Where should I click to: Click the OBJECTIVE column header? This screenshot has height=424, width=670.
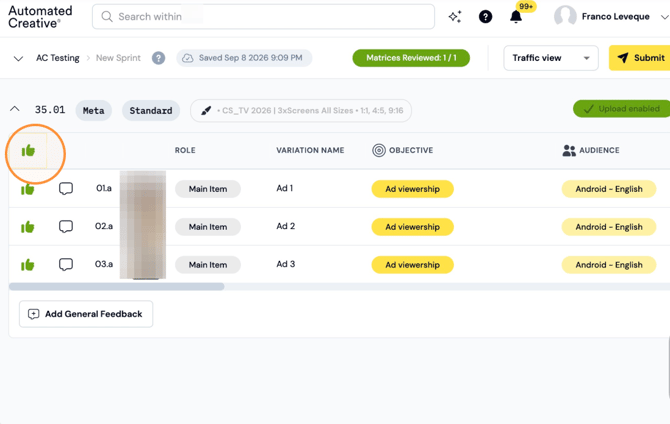click(x=411, y=150)
